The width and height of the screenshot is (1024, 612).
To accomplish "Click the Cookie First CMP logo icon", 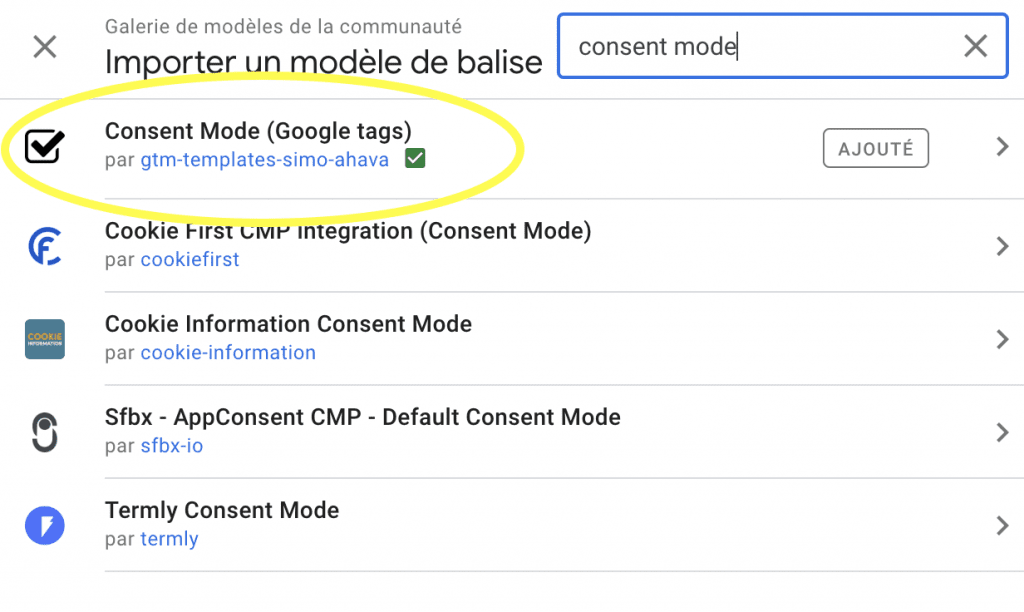I will [44, 246].
